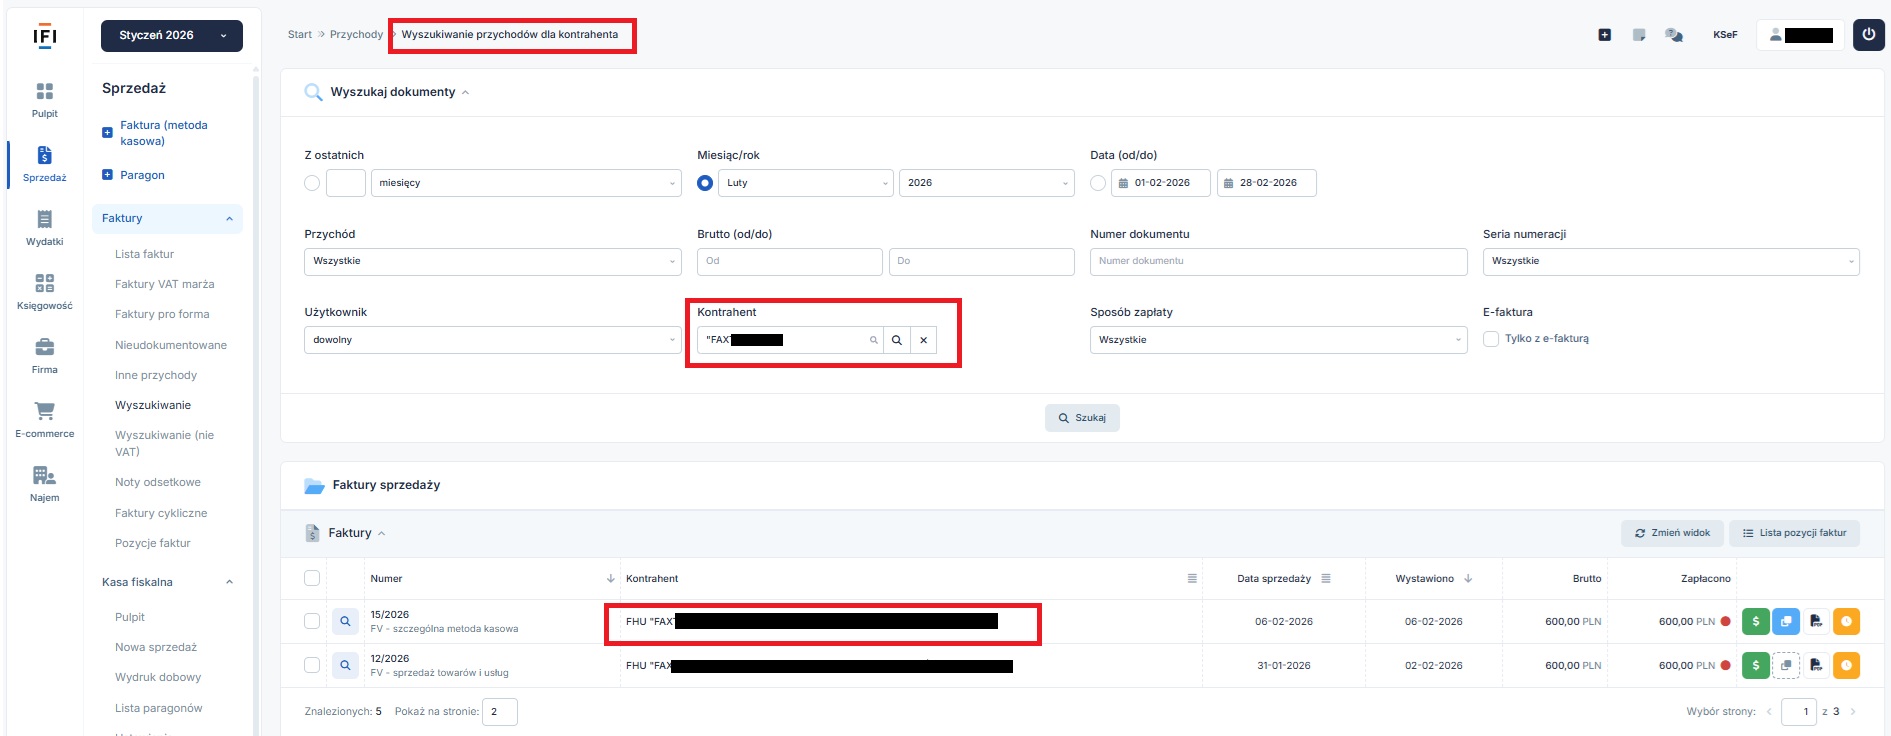Select the 'Z ostatnich' radio button
Screen dimensions: 1891x736
[x=312, y=183]
